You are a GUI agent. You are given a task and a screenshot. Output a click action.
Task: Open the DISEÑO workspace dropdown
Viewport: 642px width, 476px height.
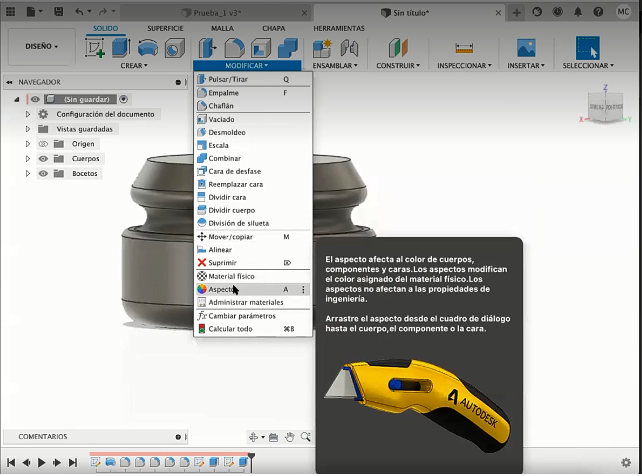point(42,46)
